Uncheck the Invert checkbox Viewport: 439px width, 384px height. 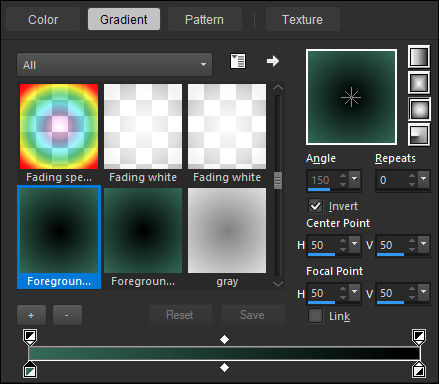point(315,206)
